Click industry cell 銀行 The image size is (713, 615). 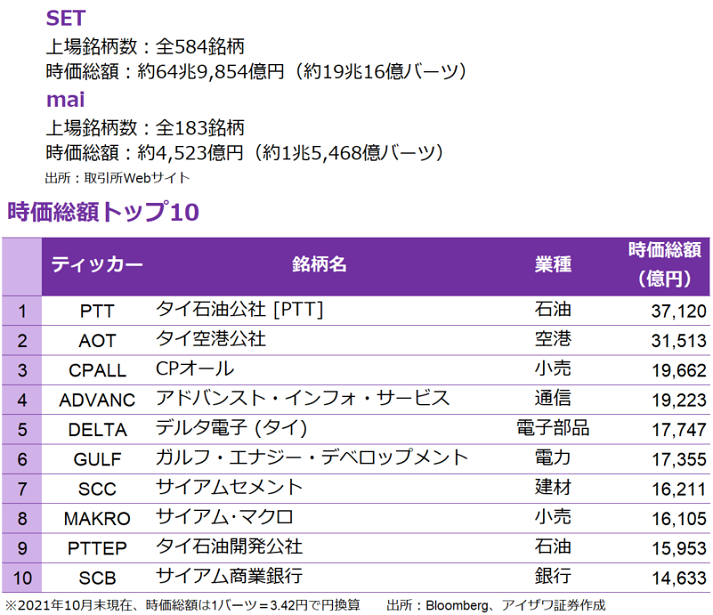(x=553, y=576)
